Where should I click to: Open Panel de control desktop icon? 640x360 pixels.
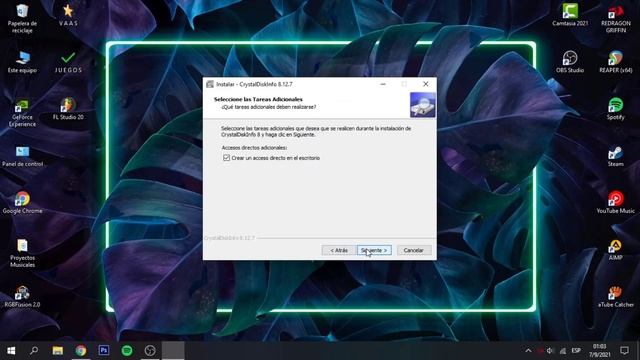point(22,156)
